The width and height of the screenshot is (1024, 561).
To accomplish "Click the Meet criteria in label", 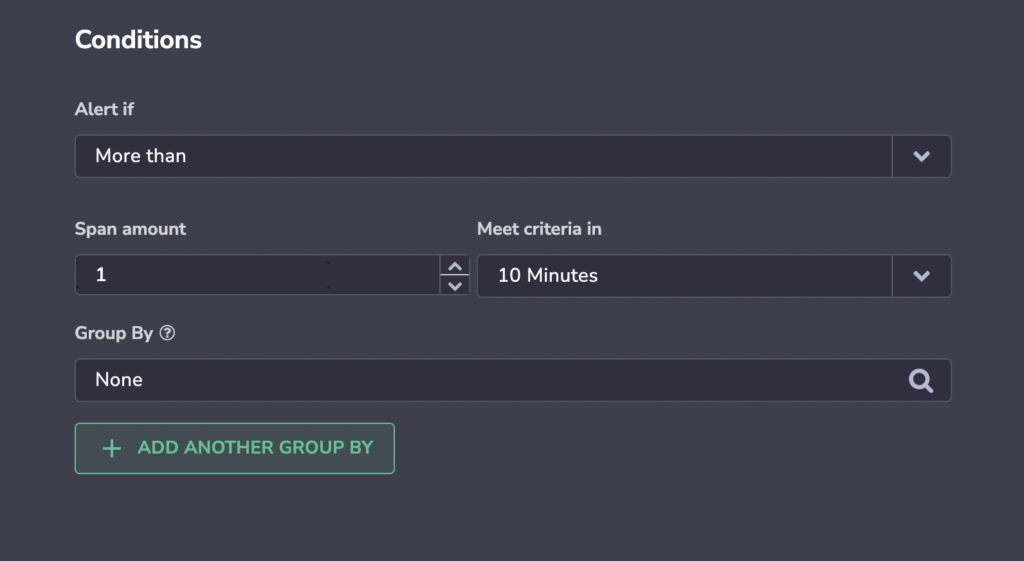I will (539, 229).
